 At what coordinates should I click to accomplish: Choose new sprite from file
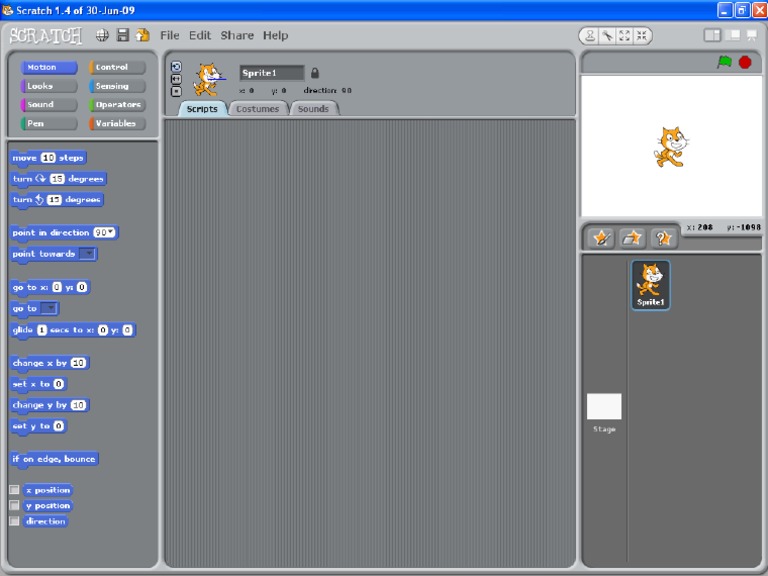pos(632,239)
